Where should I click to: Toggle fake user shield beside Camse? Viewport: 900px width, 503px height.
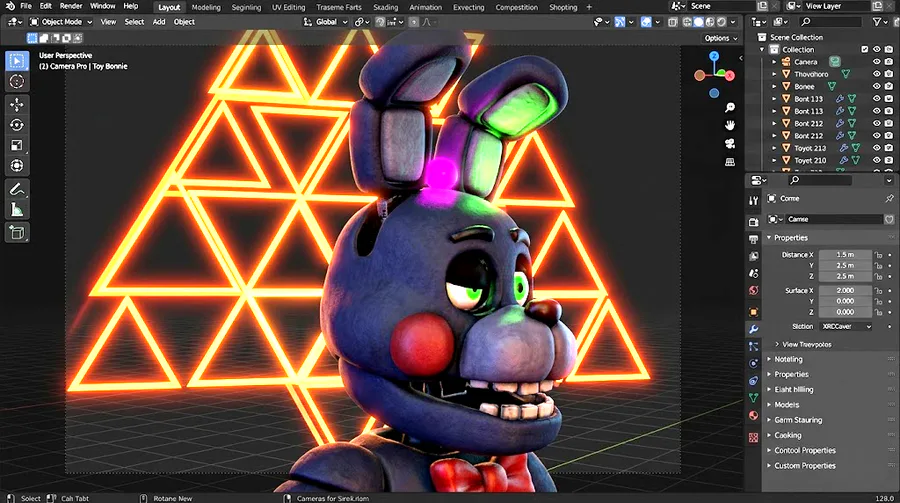pyautogui.click(x=889, y=219)
